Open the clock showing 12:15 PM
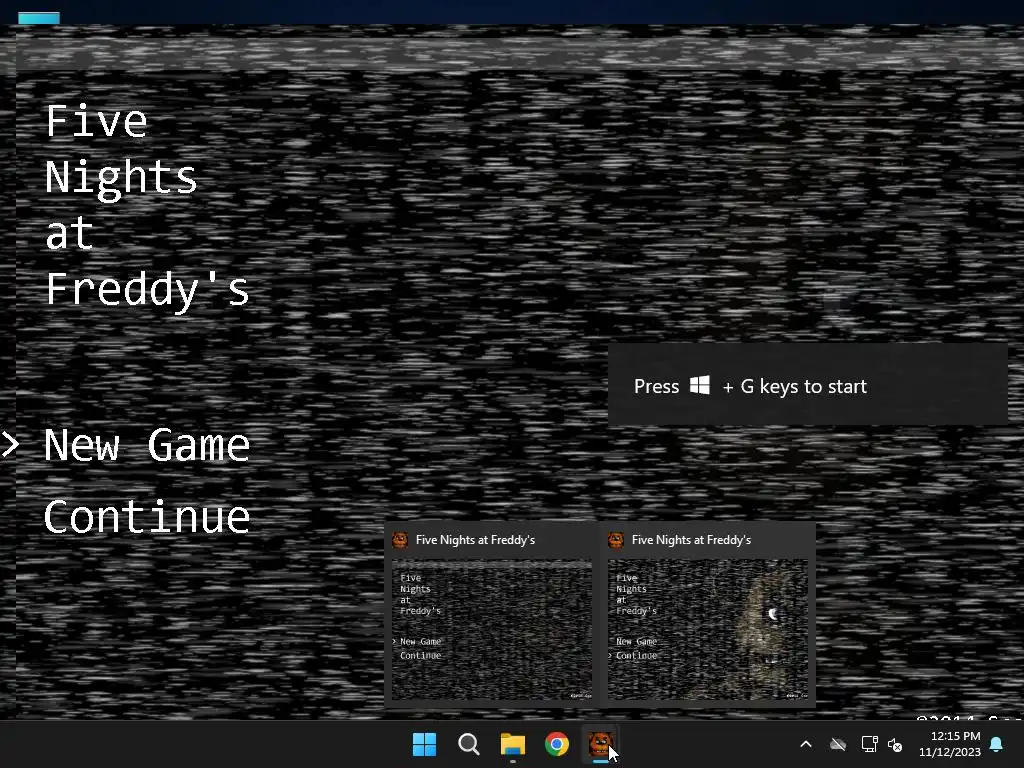Viewport: 1024px width, 768px height. pos(950,744)
